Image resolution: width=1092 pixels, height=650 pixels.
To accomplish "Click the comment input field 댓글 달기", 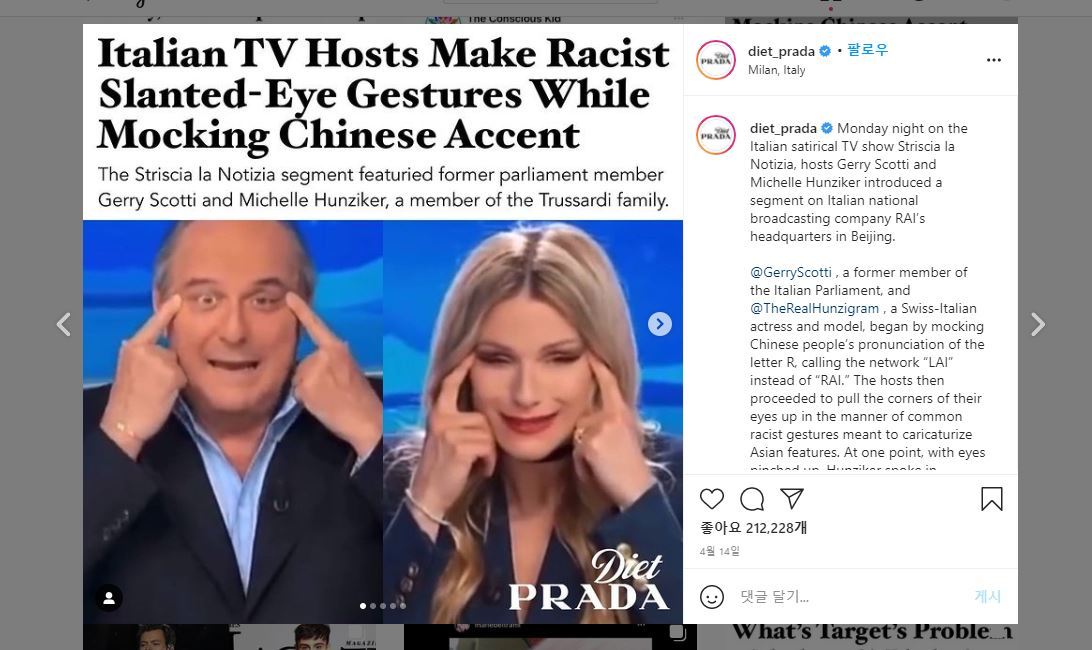I will pyautogui.click(x=850, y=597).
